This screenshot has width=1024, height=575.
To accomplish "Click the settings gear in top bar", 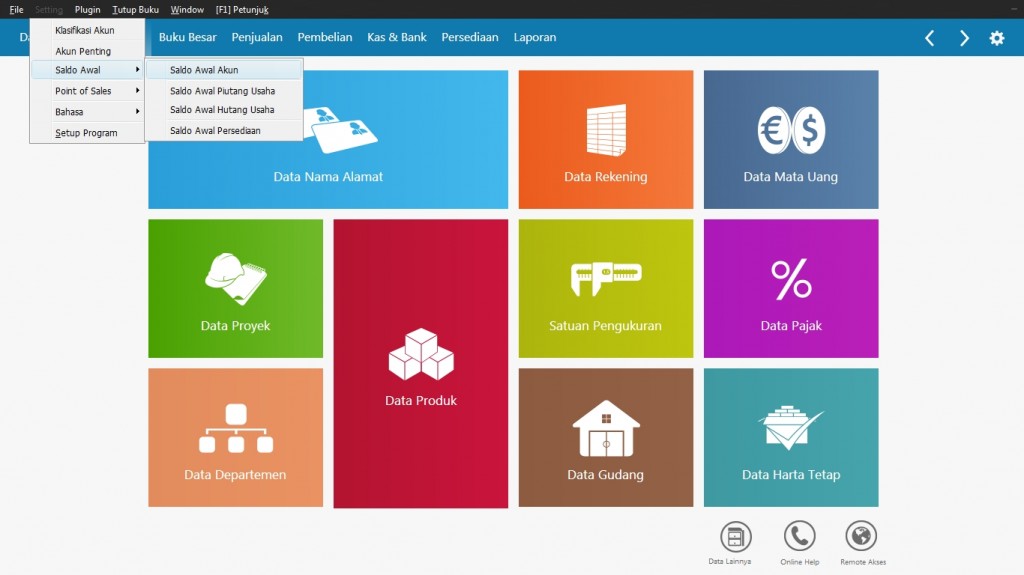I will click(x=996, y=38).
